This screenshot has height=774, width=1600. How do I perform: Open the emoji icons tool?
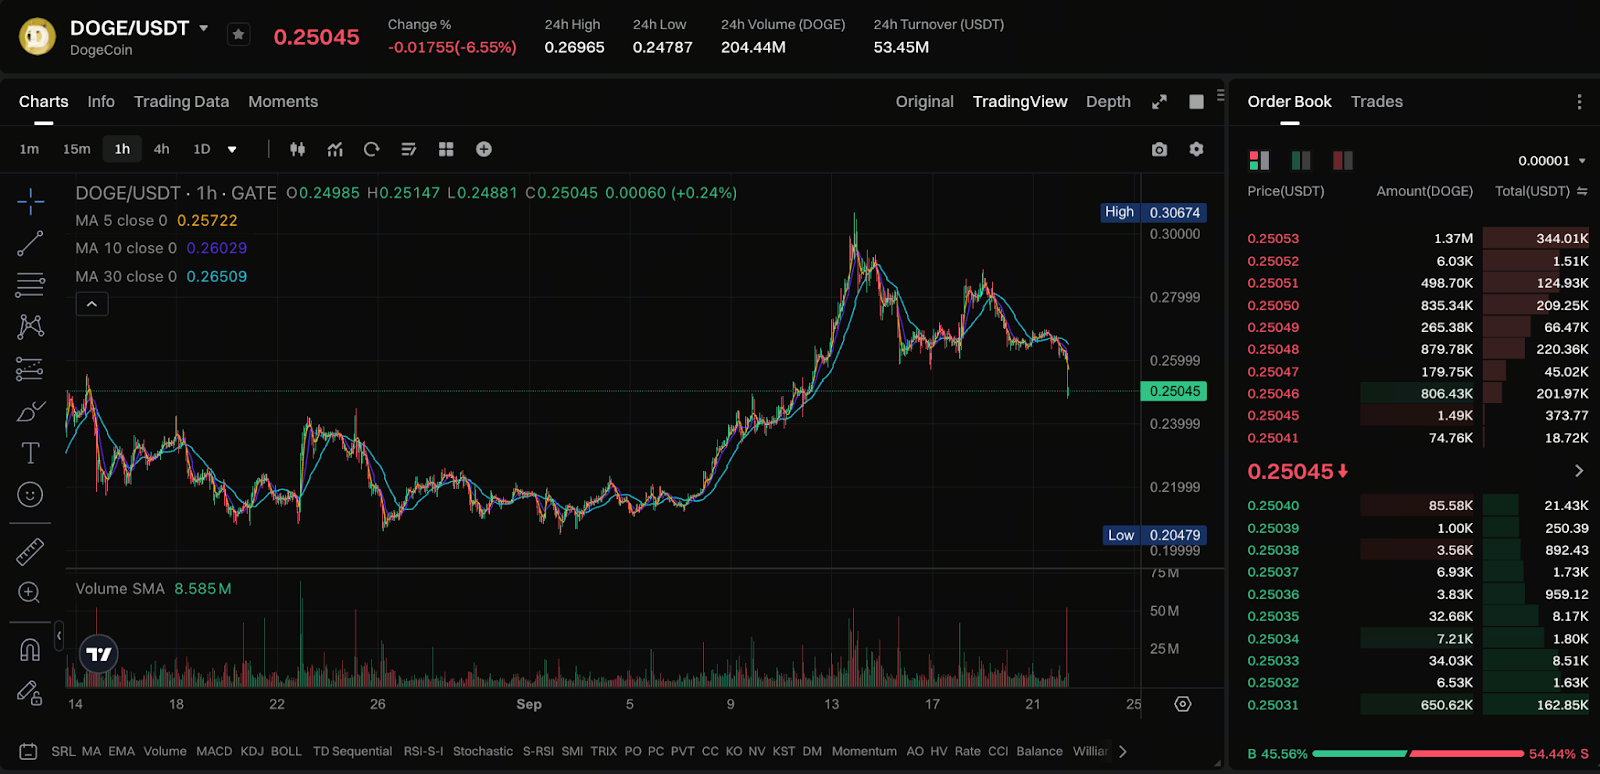(30, 495)
